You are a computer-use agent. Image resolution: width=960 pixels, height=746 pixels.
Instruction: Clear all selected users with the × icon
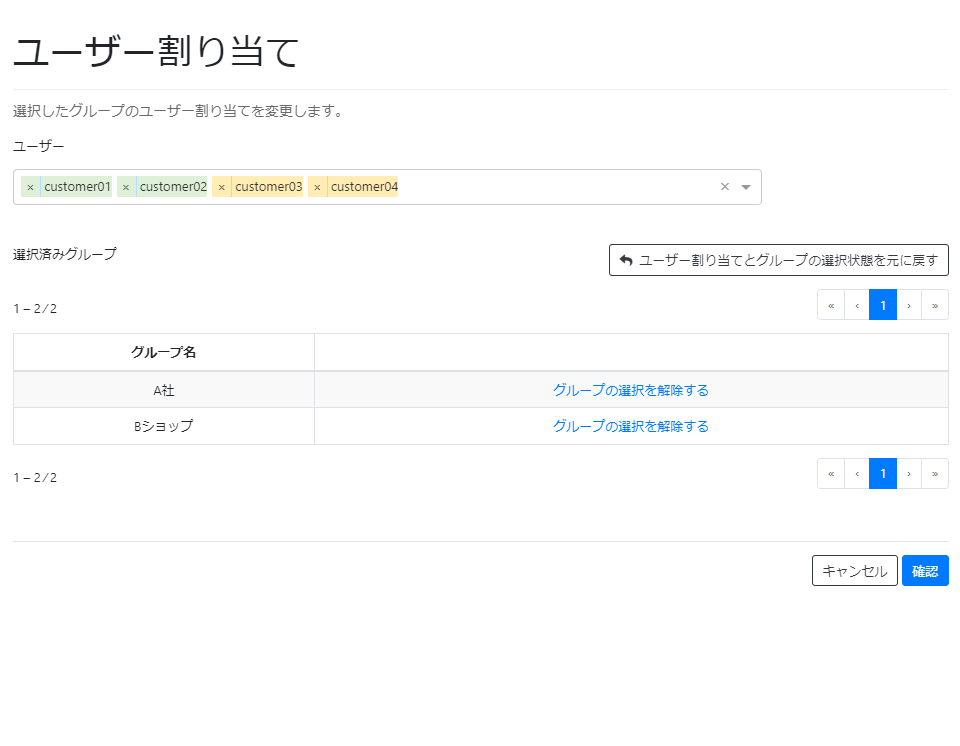click(x=726, y=186)
